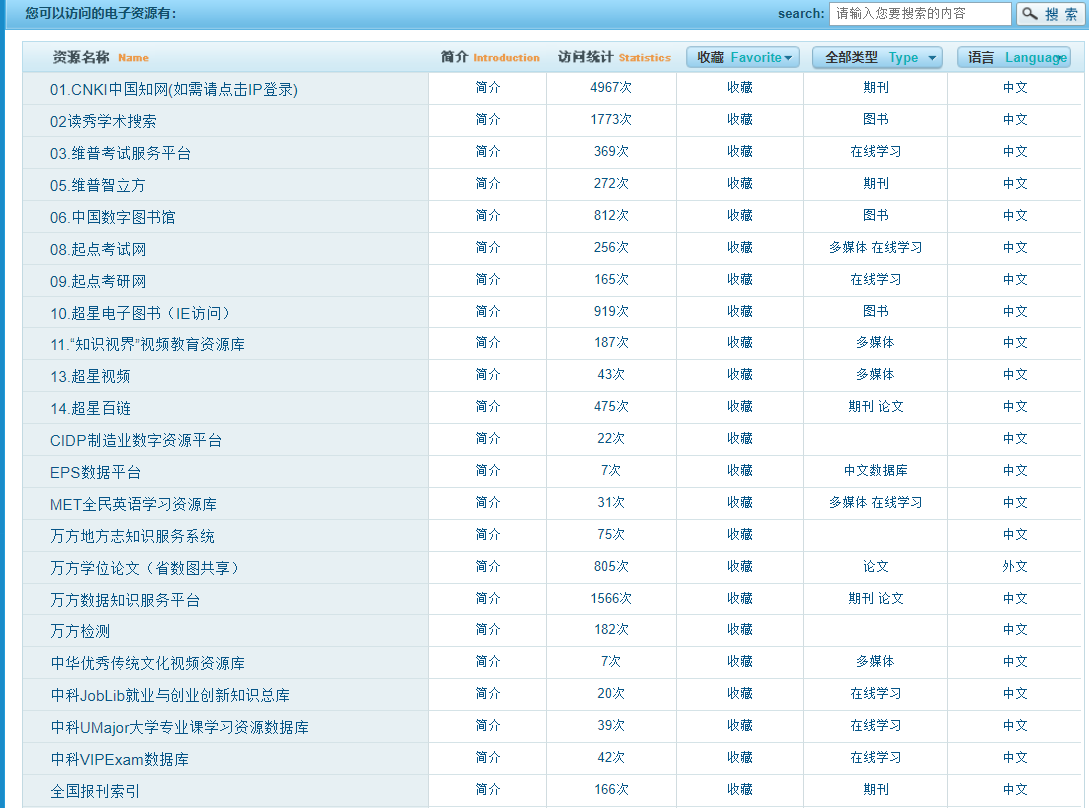View 简介 for 万方检测 row
This screenshot has height=808, width=1089.
pyautogui.click(x=488, y=629)
